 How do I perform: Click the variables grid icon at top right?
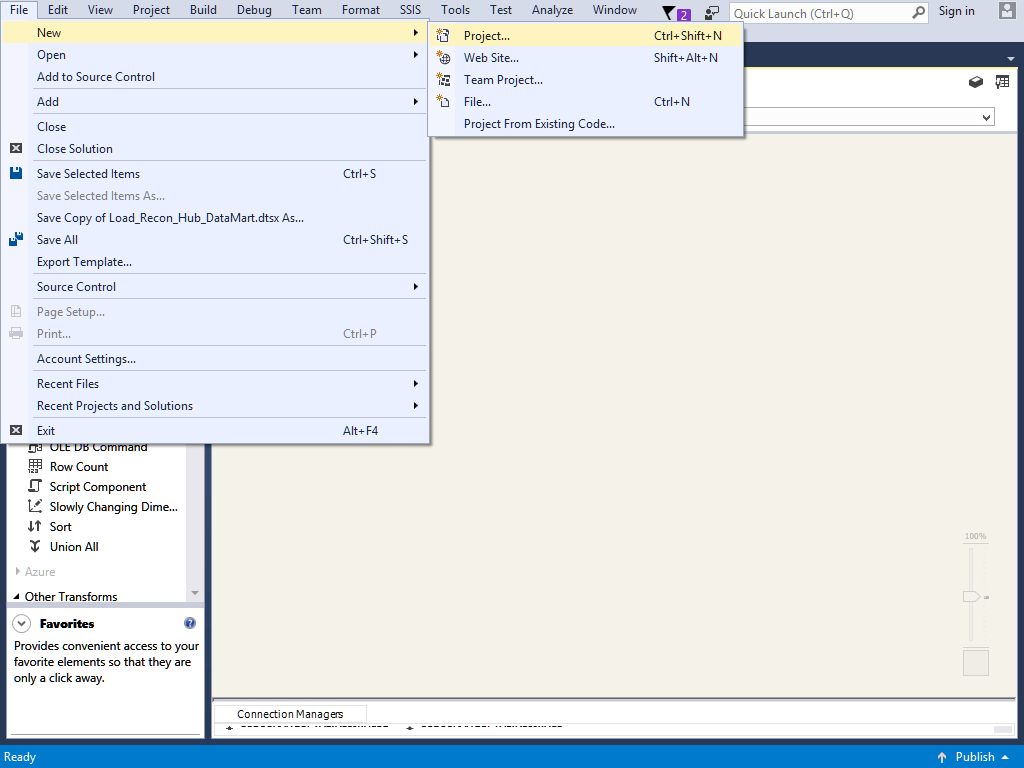pyautogui.click(x=1002, y=82)
